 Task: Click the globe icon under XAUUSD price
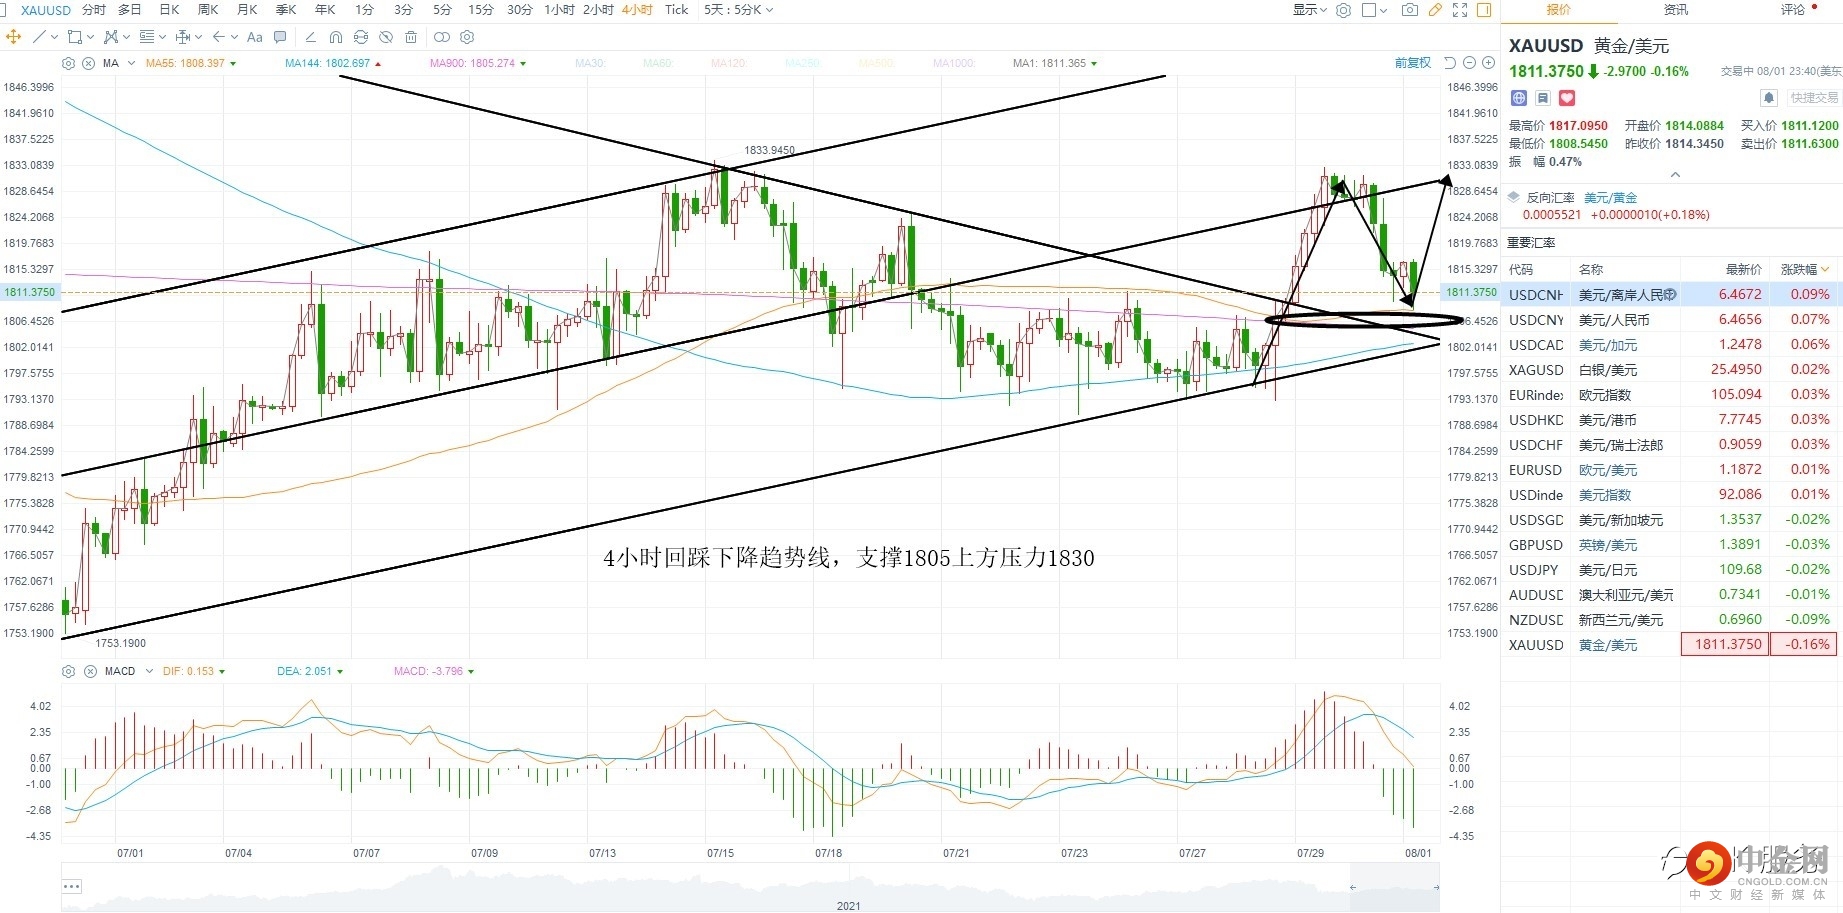click(1519, 98)
